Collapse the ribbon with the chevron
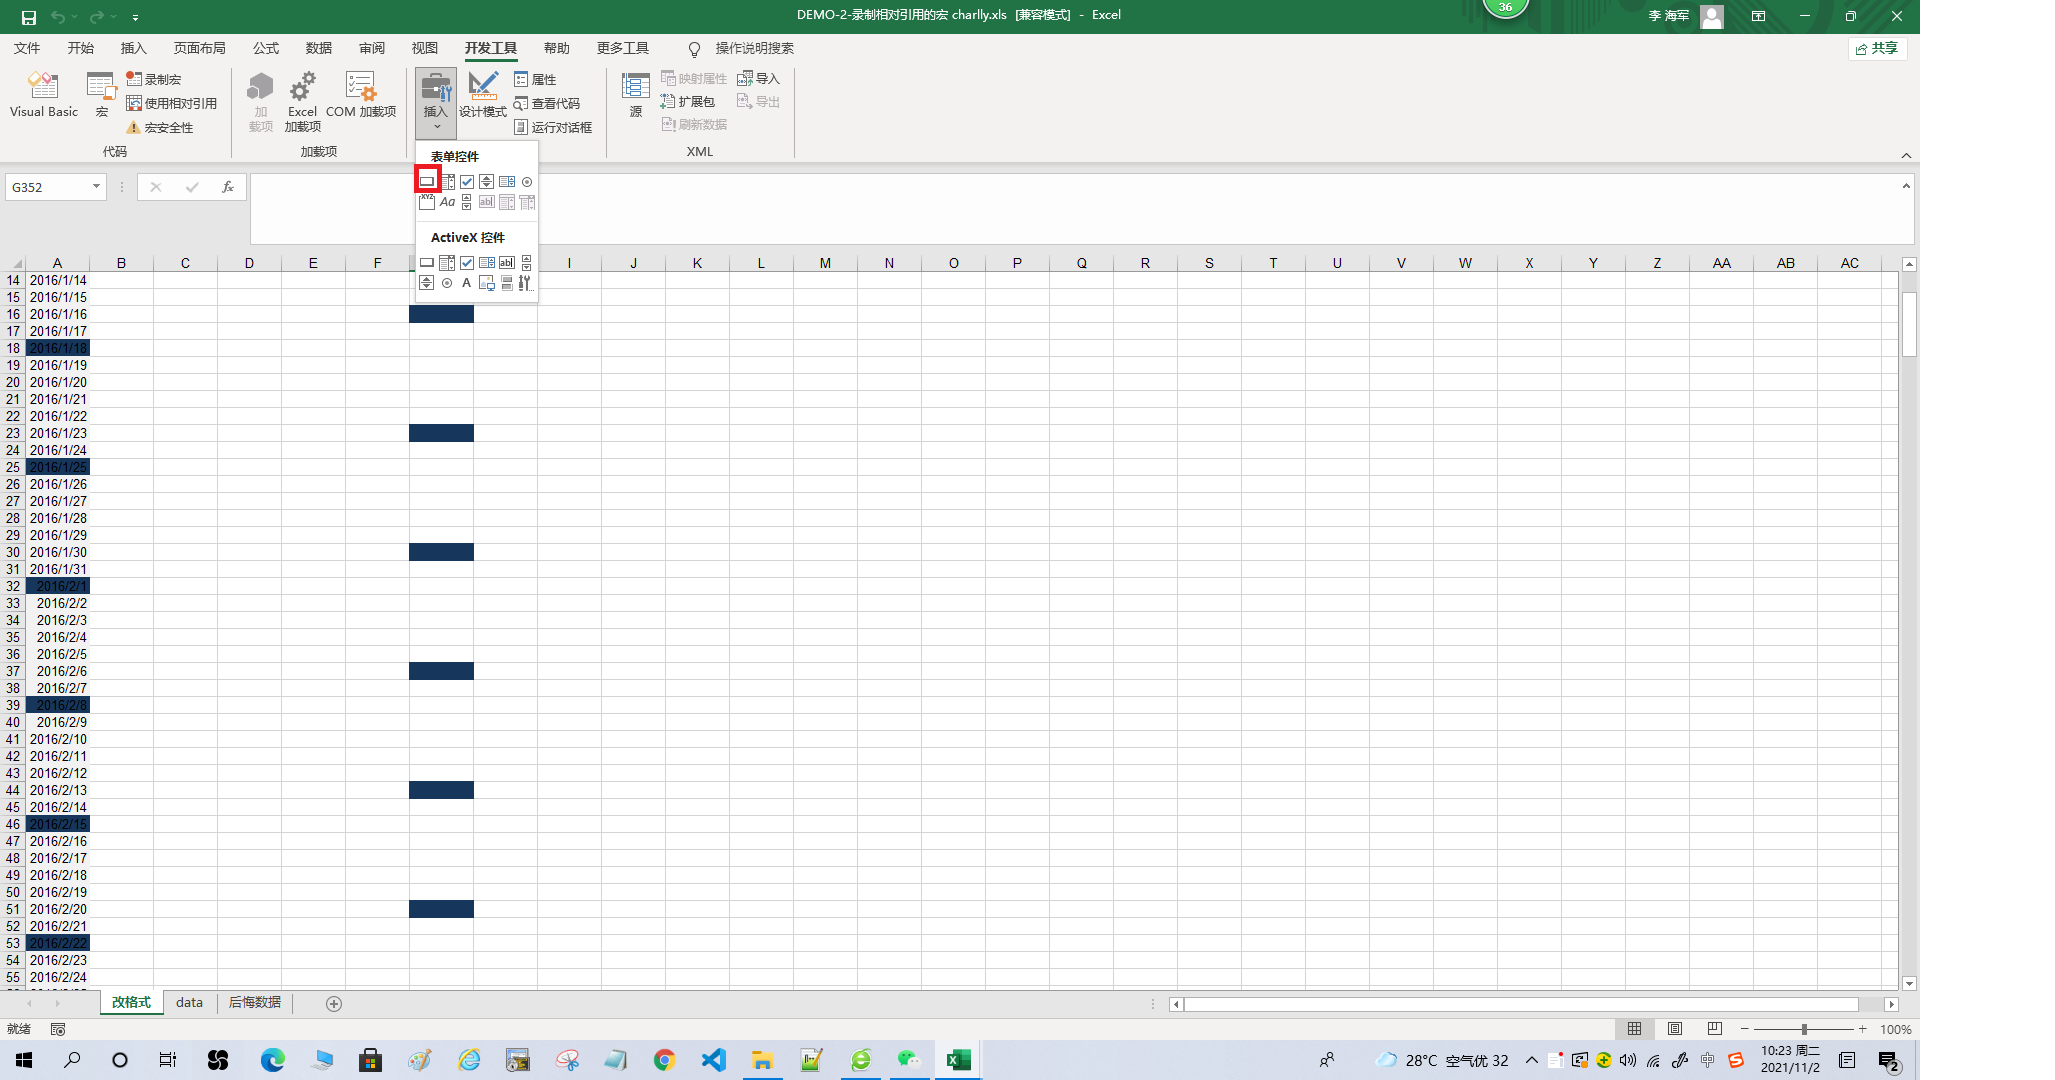 (1906, 155)
